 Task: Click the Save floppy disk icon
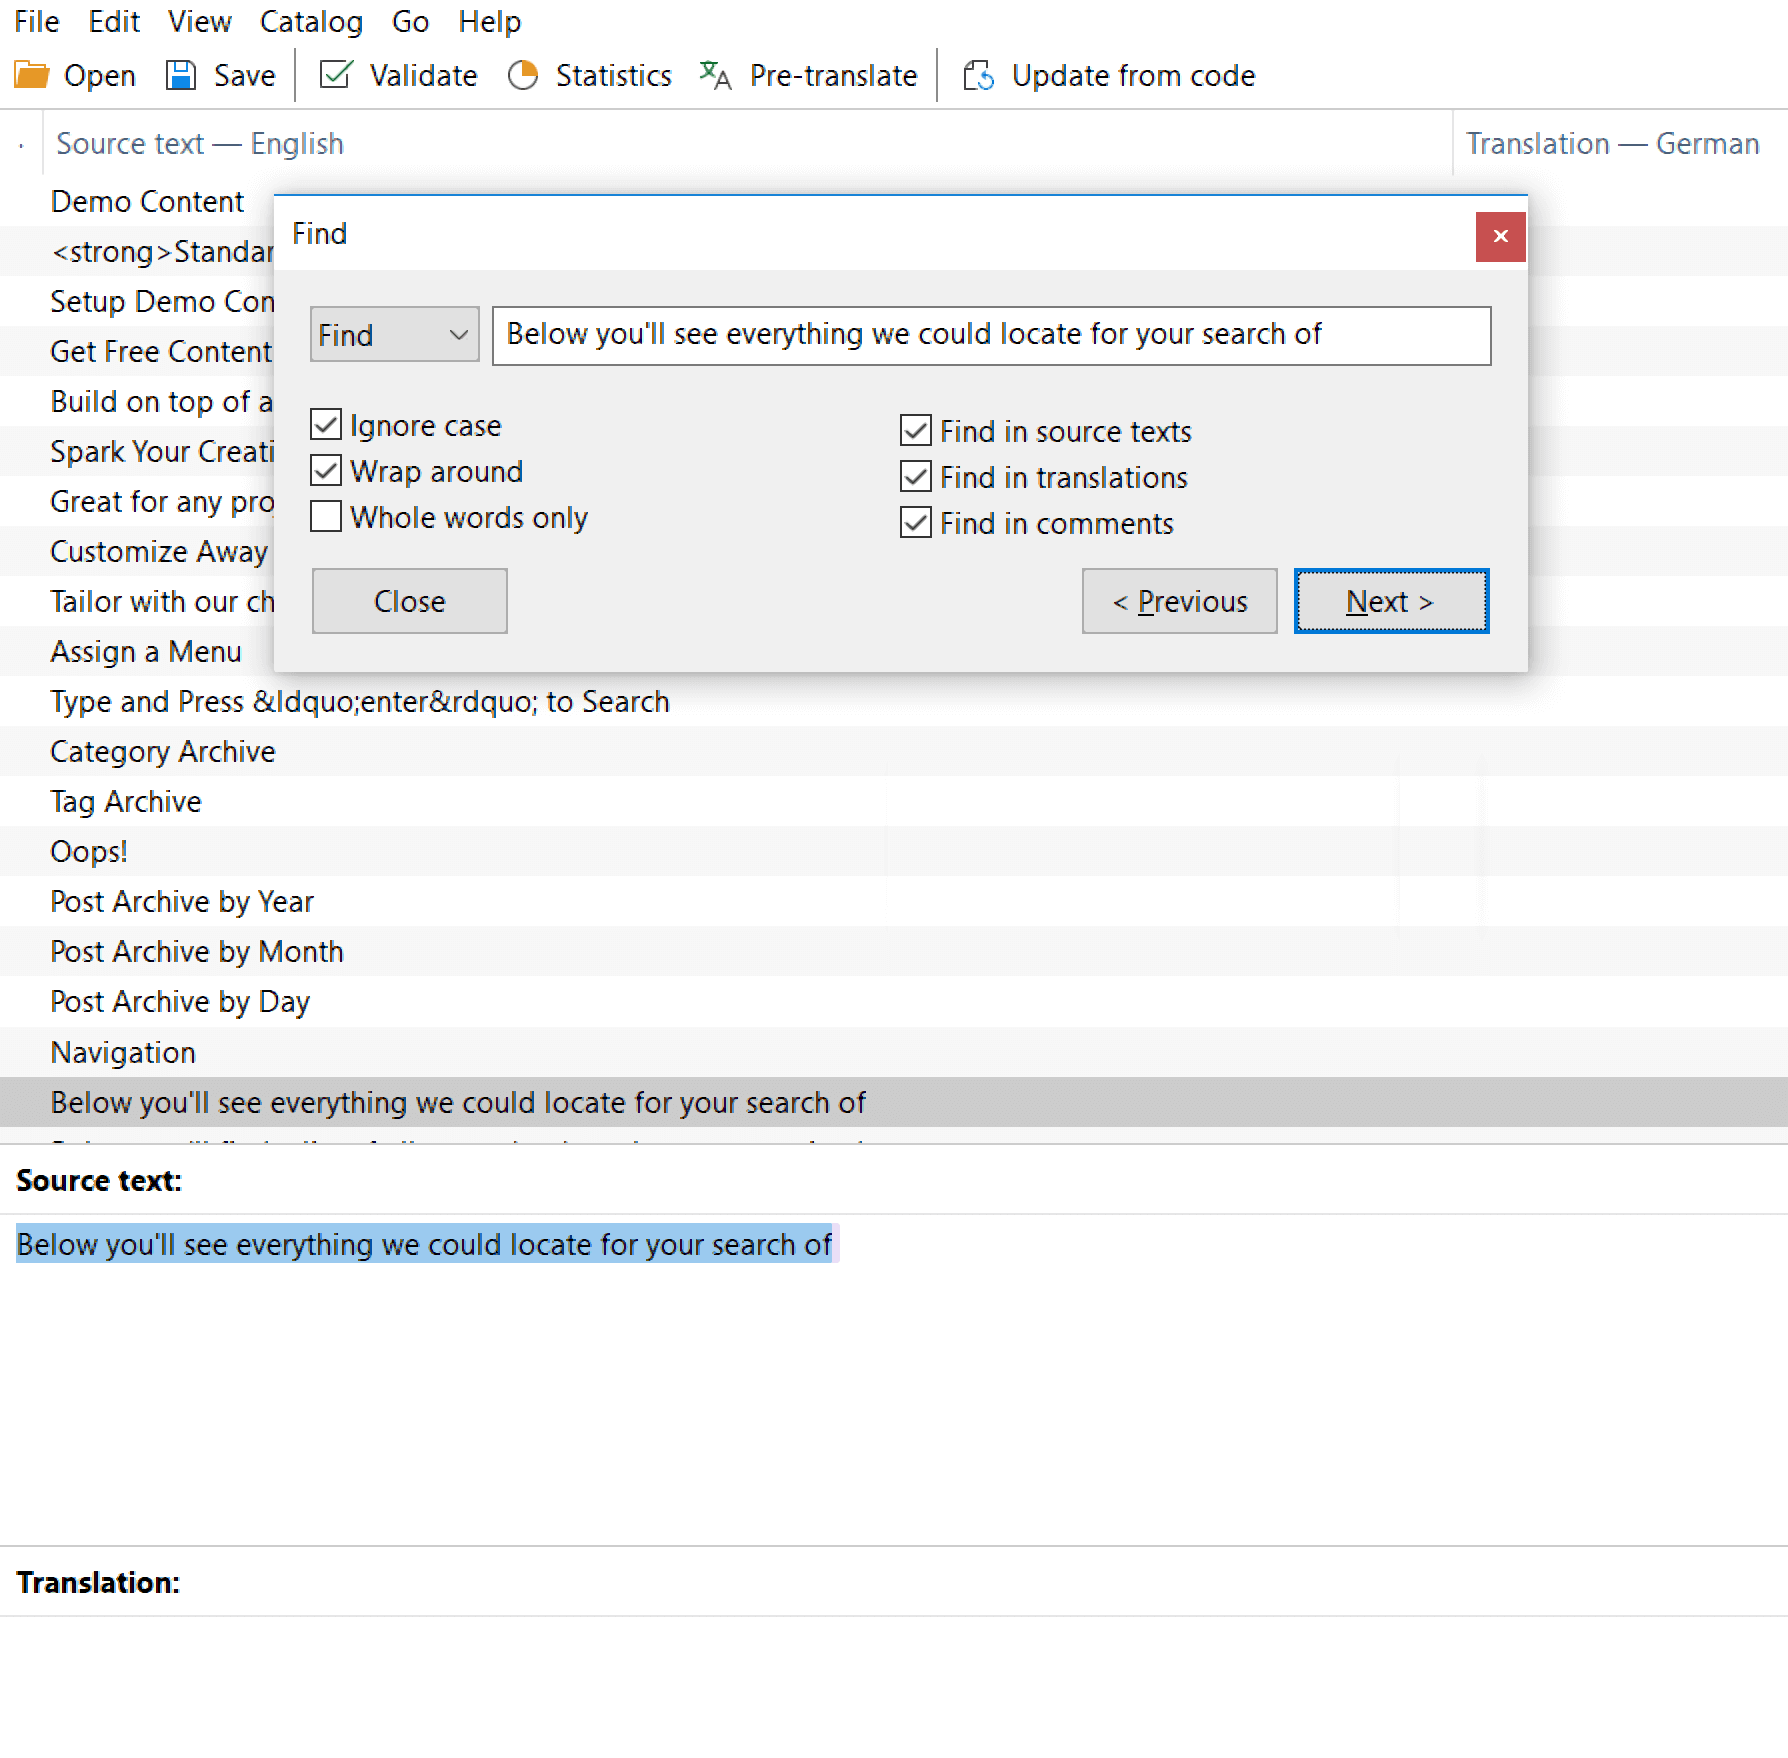pyautogui.click(x=181, y=75)
